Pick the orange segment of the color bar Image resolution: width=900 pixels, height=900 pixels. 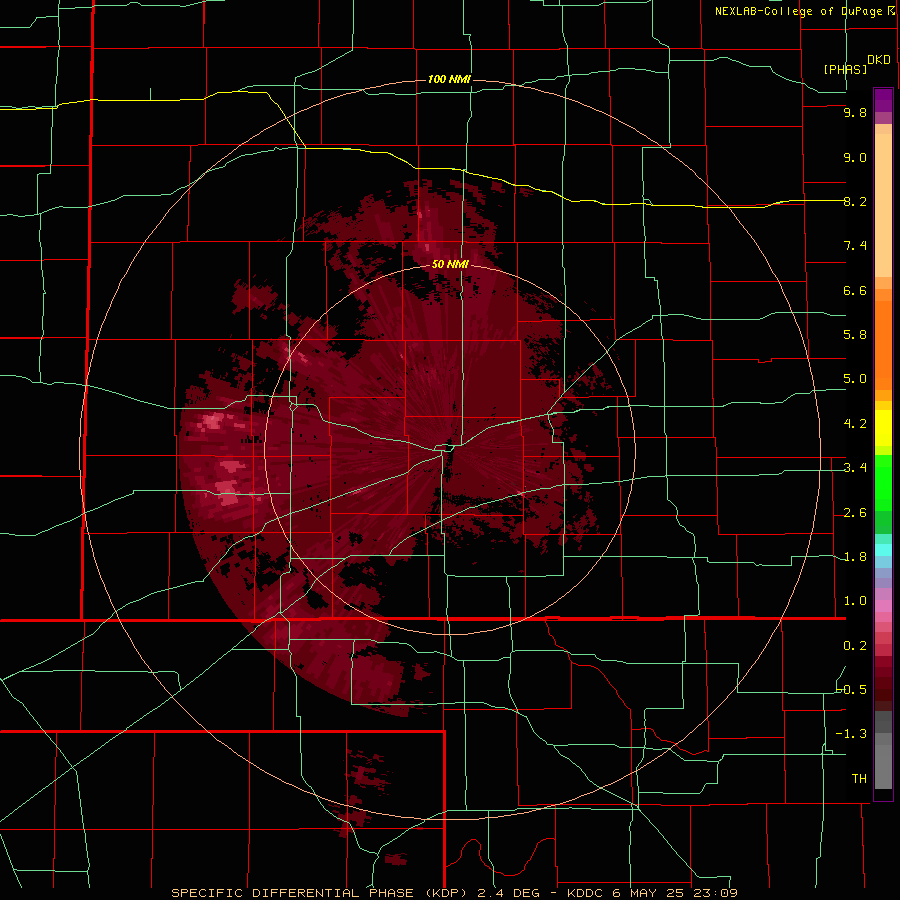click(883, 346)
